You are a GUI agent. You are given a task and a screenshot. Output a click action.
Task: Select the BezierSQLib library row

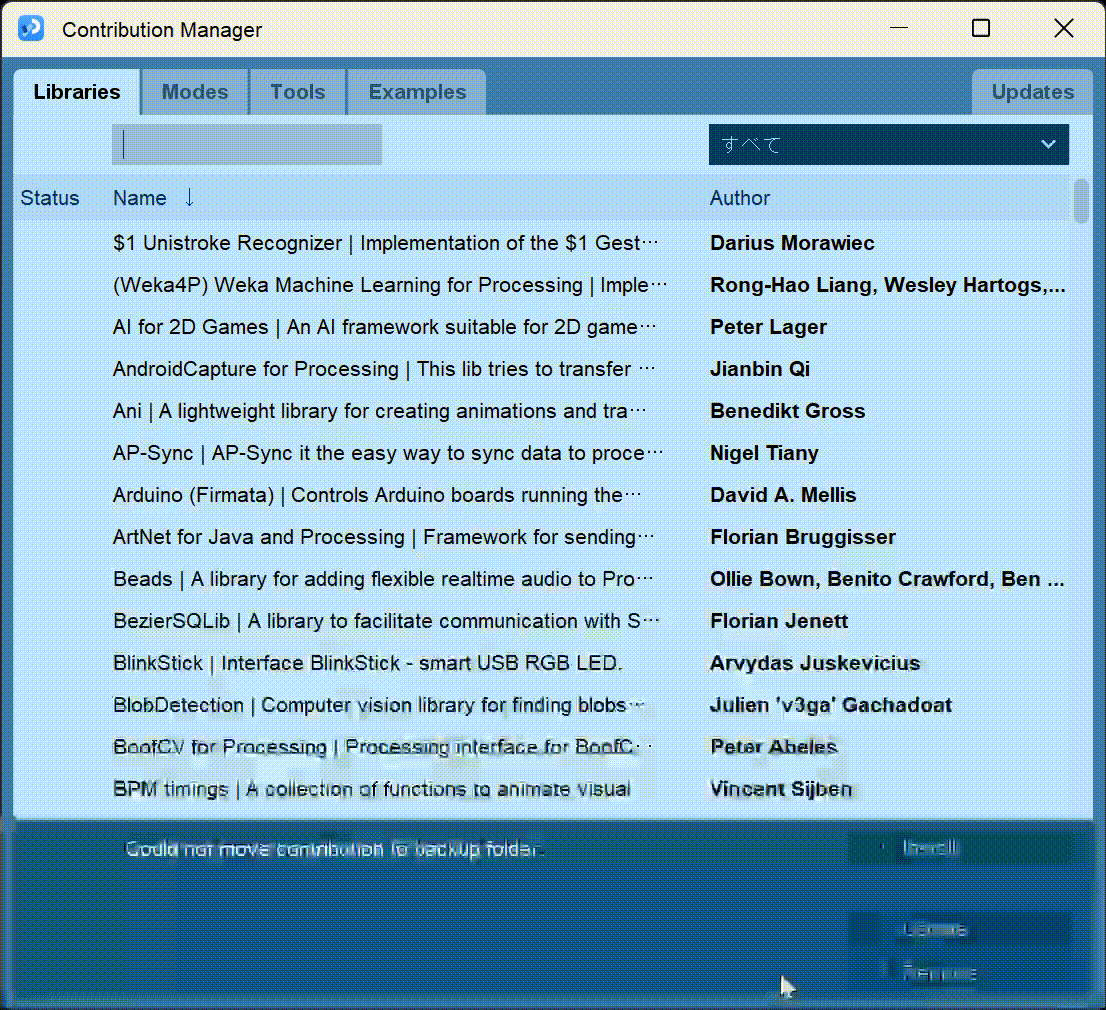540,621
